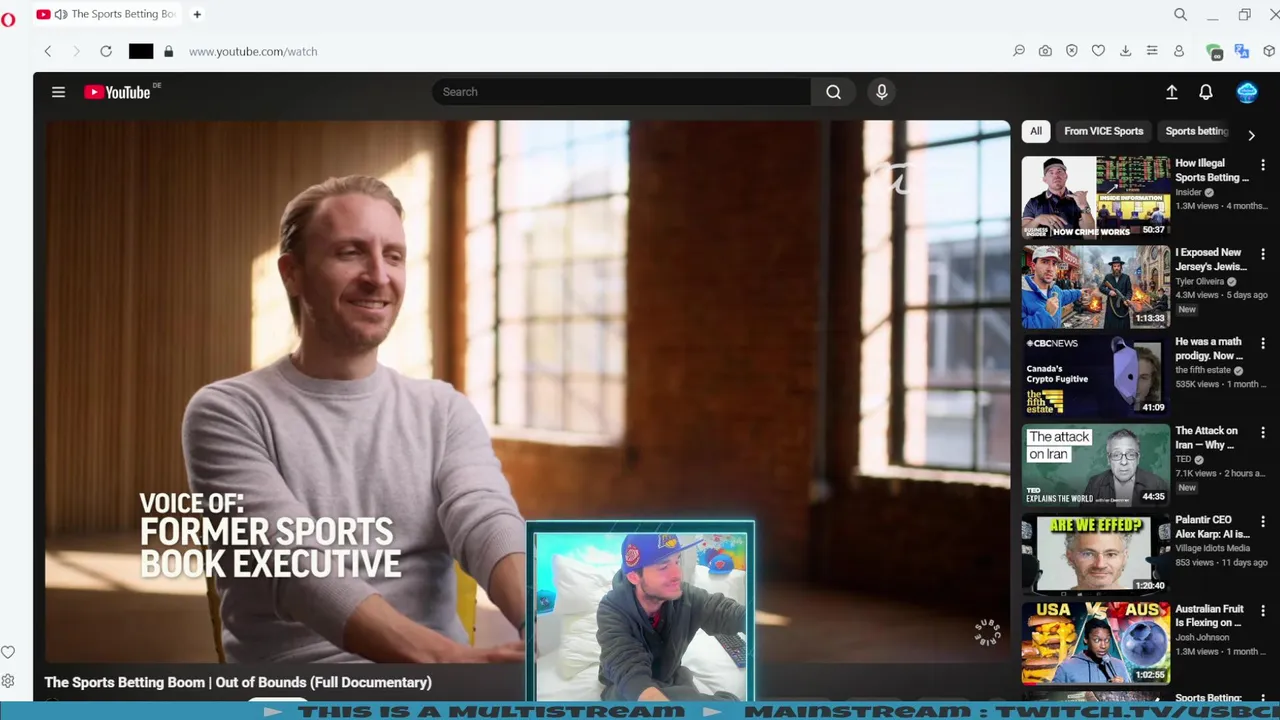
Task: Open the Opera main menu logo
Action: click(8, 19)
